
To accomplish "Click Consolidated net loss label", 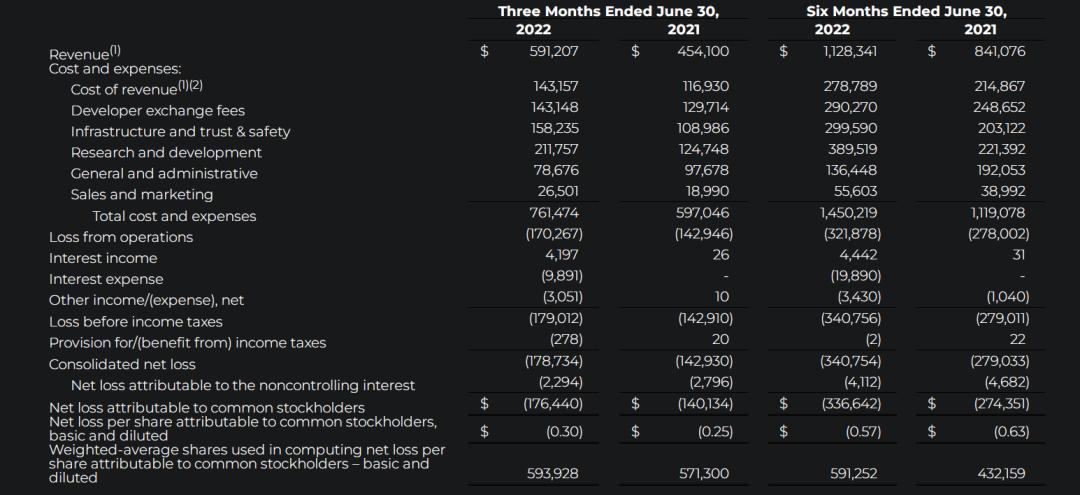I will point(122,364).
